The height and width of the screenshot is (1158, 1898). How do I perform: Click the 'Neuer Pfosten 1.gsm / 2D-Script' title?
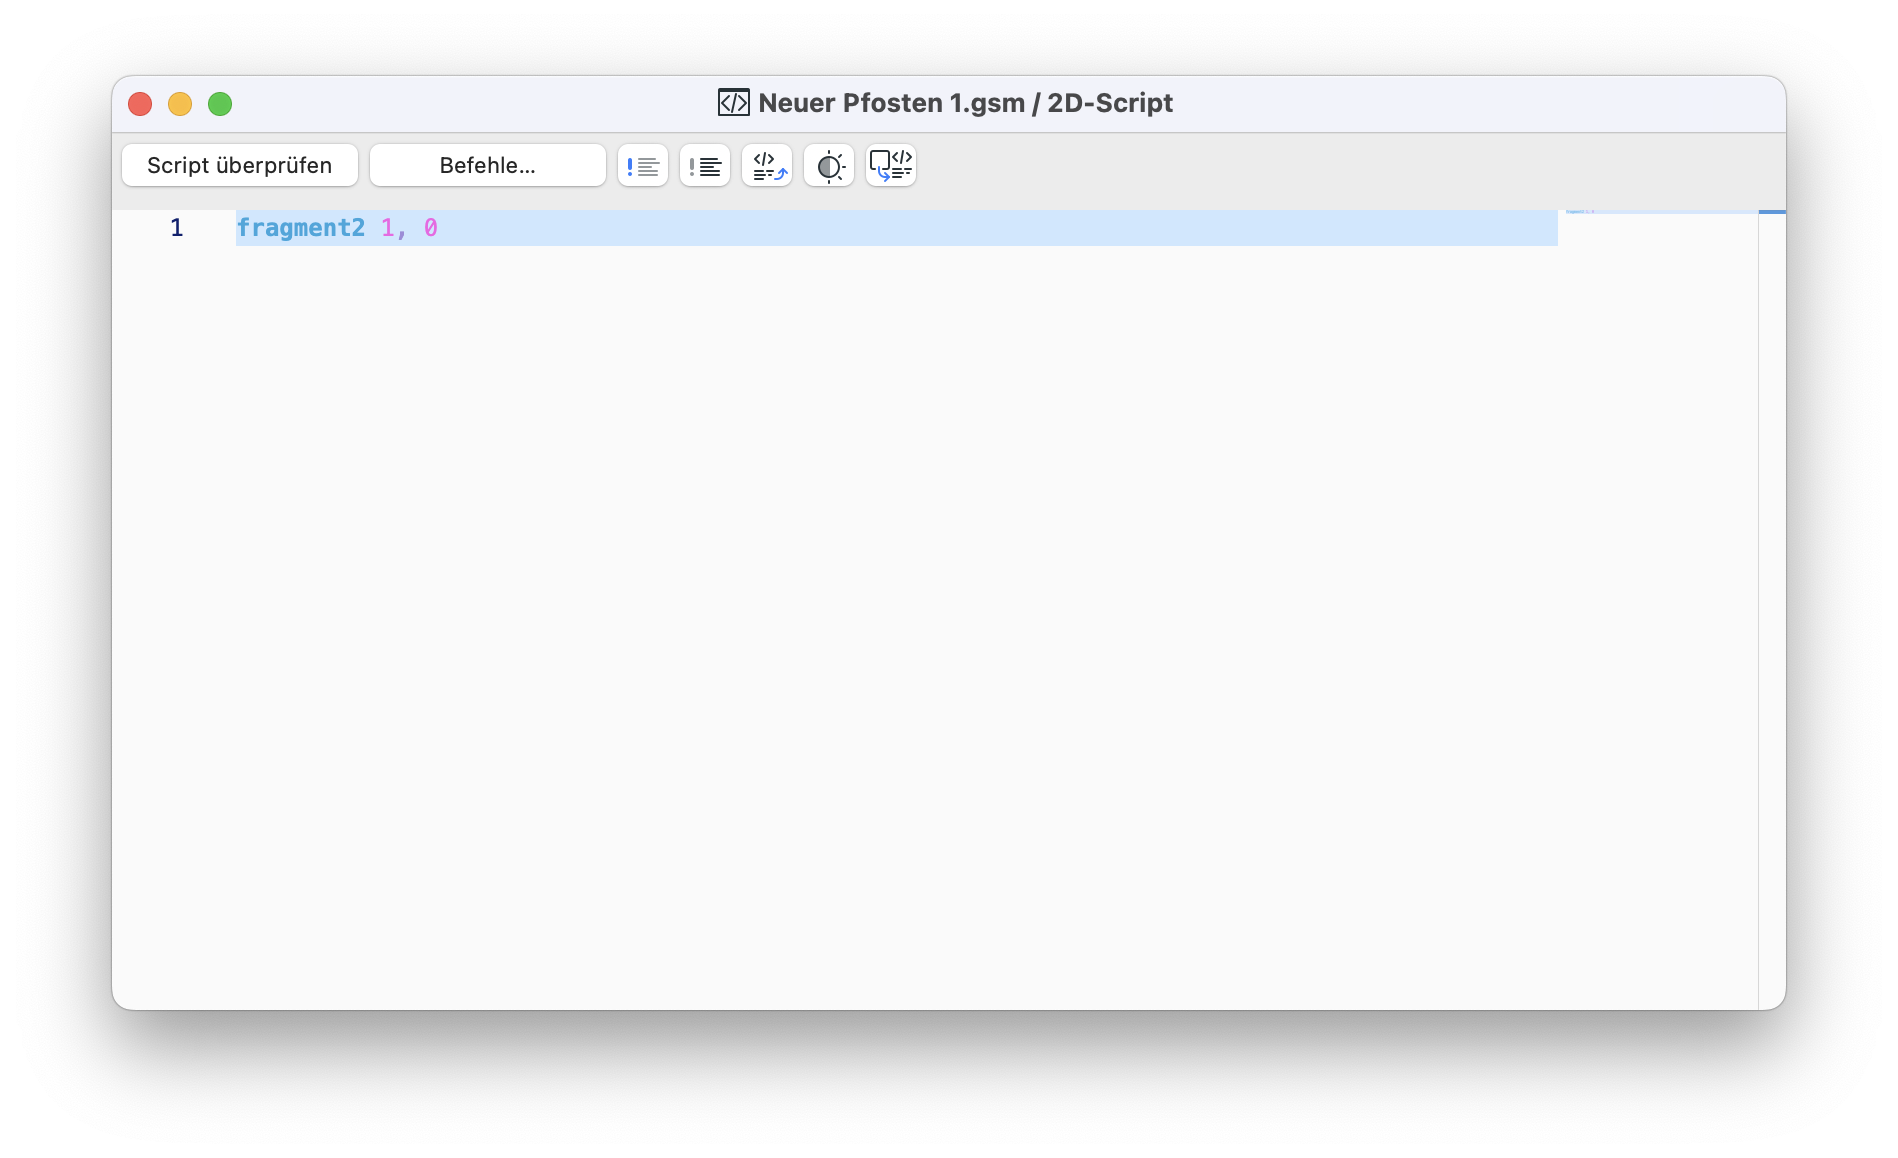966,103
